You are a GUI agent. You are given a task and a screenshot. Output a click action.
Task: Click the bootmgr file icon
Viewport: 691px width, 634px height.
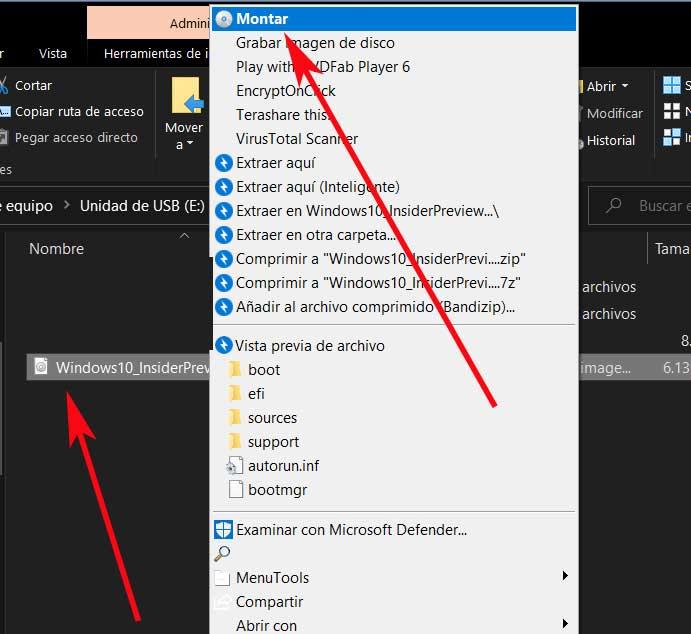click(x=236, y=489)
